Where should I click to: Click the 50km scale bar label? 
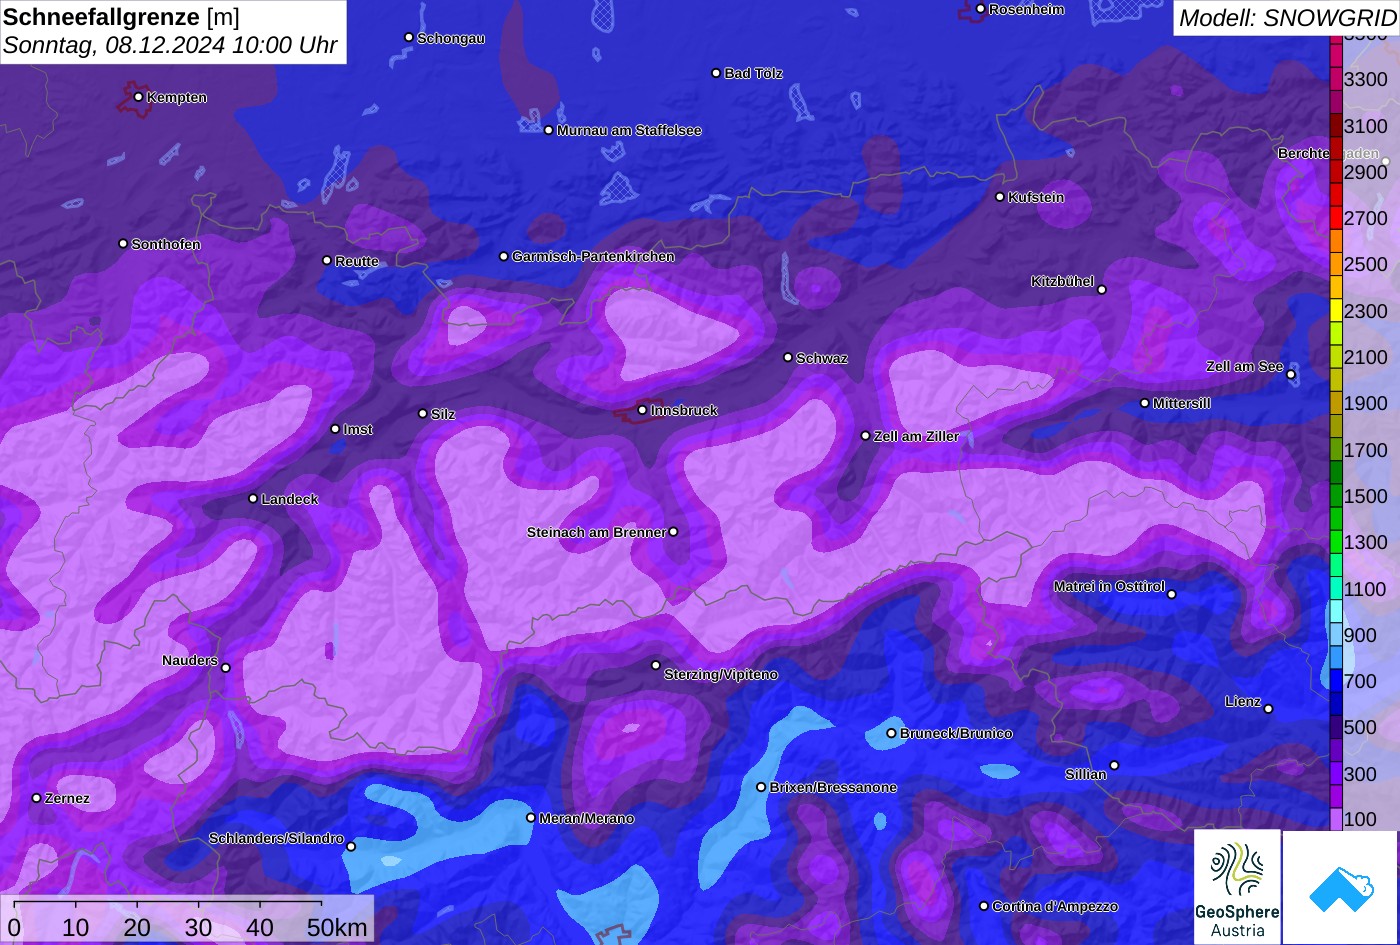pyautogui.click(x=337, y=928)
